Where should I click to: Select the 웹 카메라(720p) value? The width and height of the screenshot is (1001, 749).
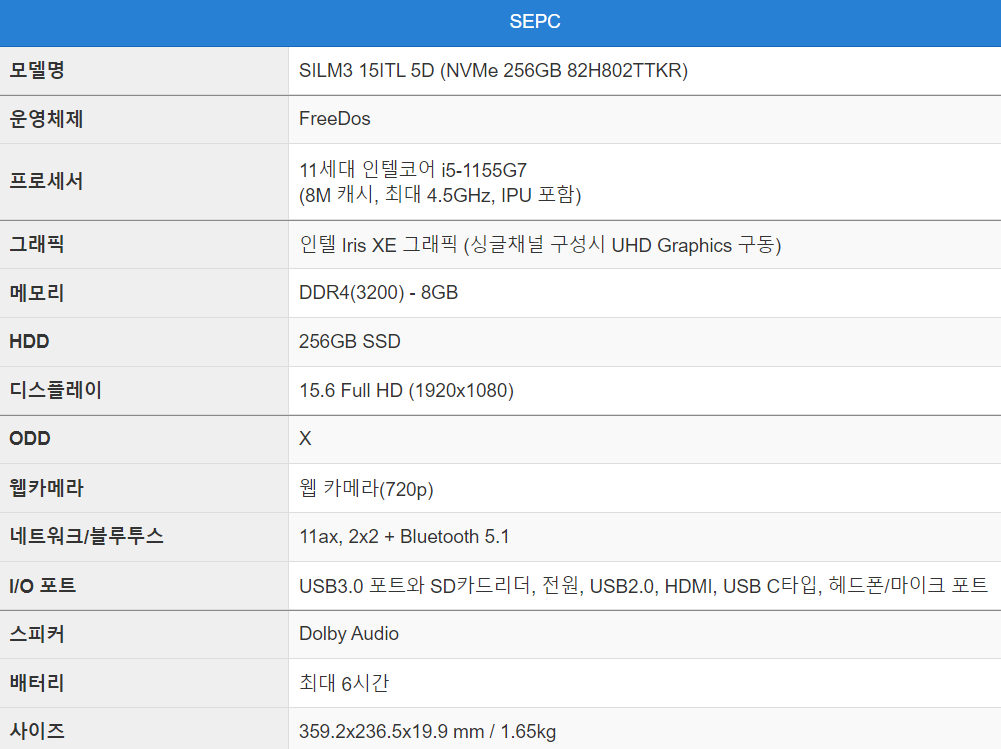pyautogui.click(x=366, y=488)
